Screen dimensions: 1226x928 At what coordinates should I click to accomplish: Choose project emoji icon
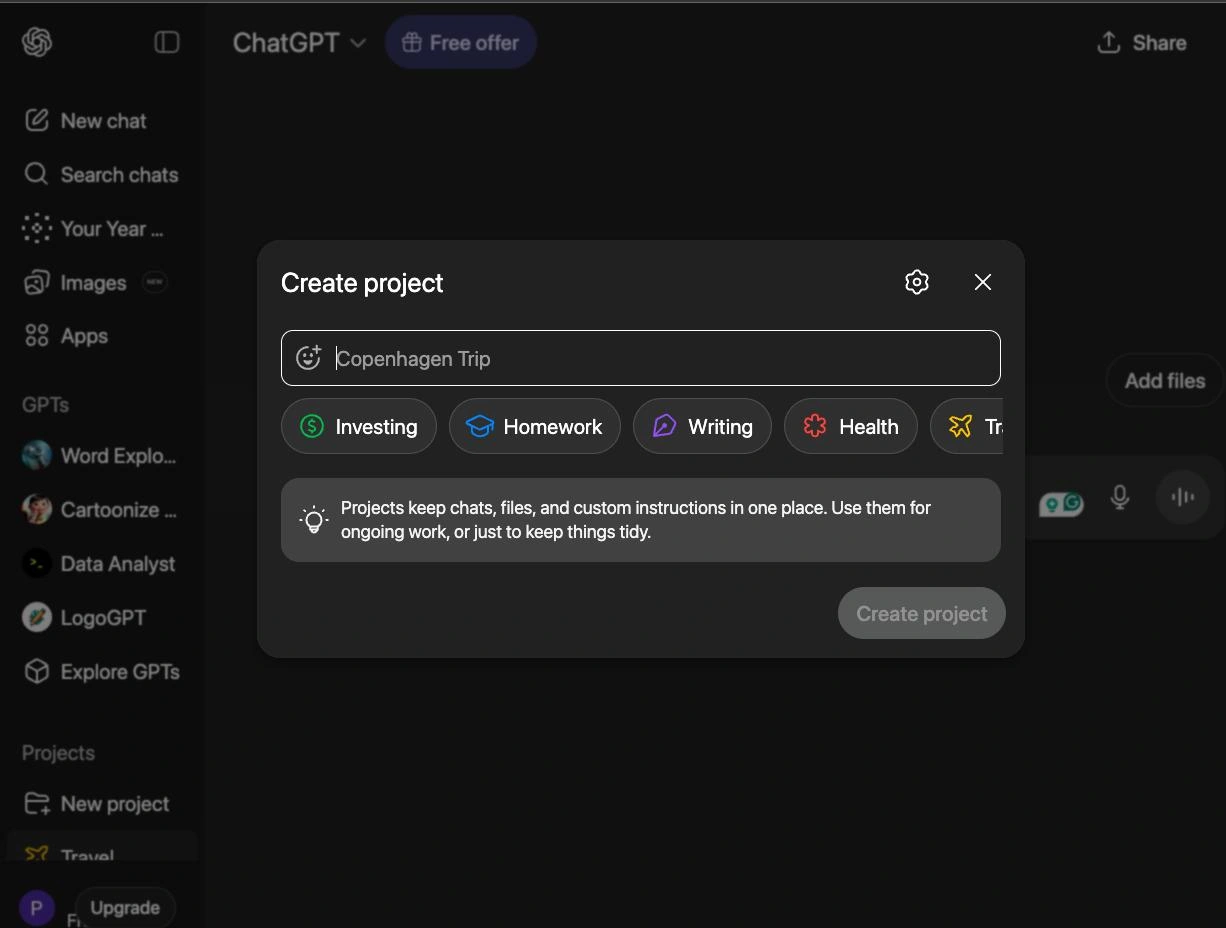click(x=308, y=358)
